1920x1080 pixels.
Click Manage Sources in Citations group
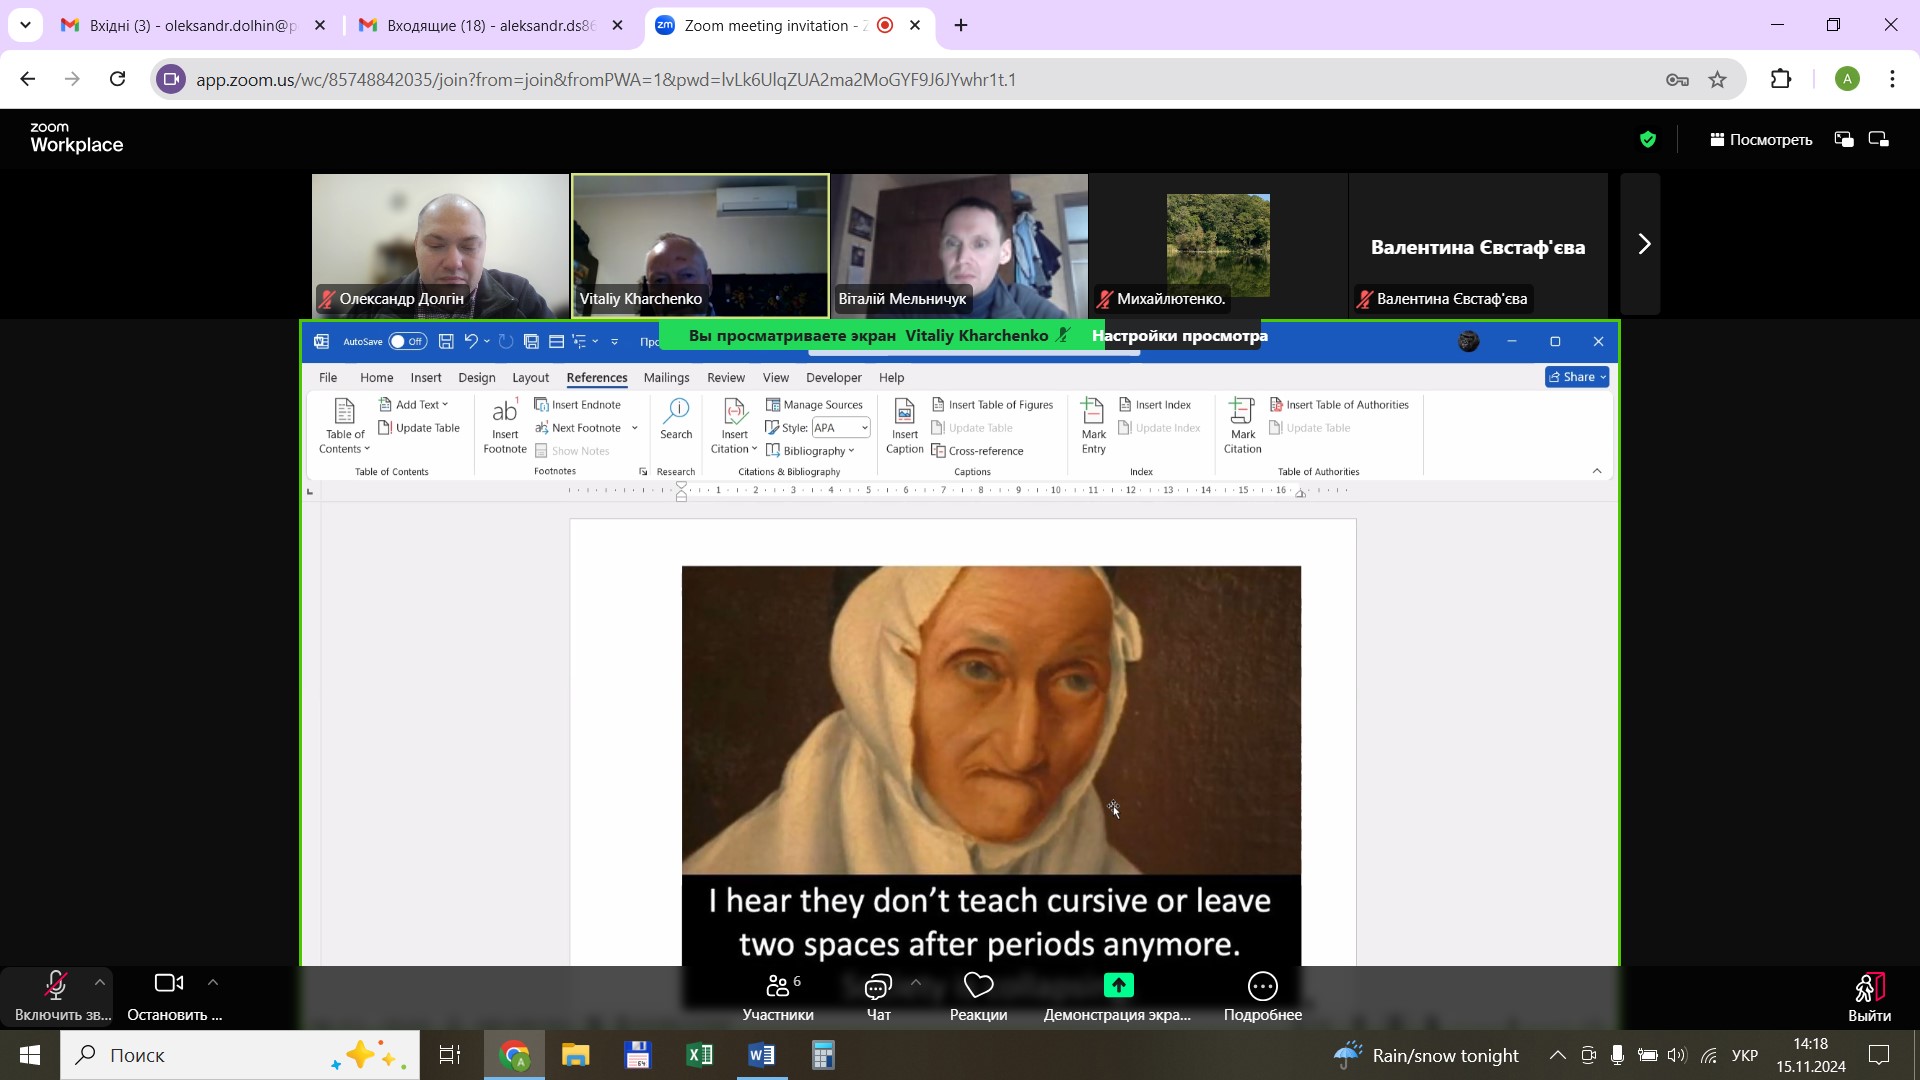click(x=814, y=405)
